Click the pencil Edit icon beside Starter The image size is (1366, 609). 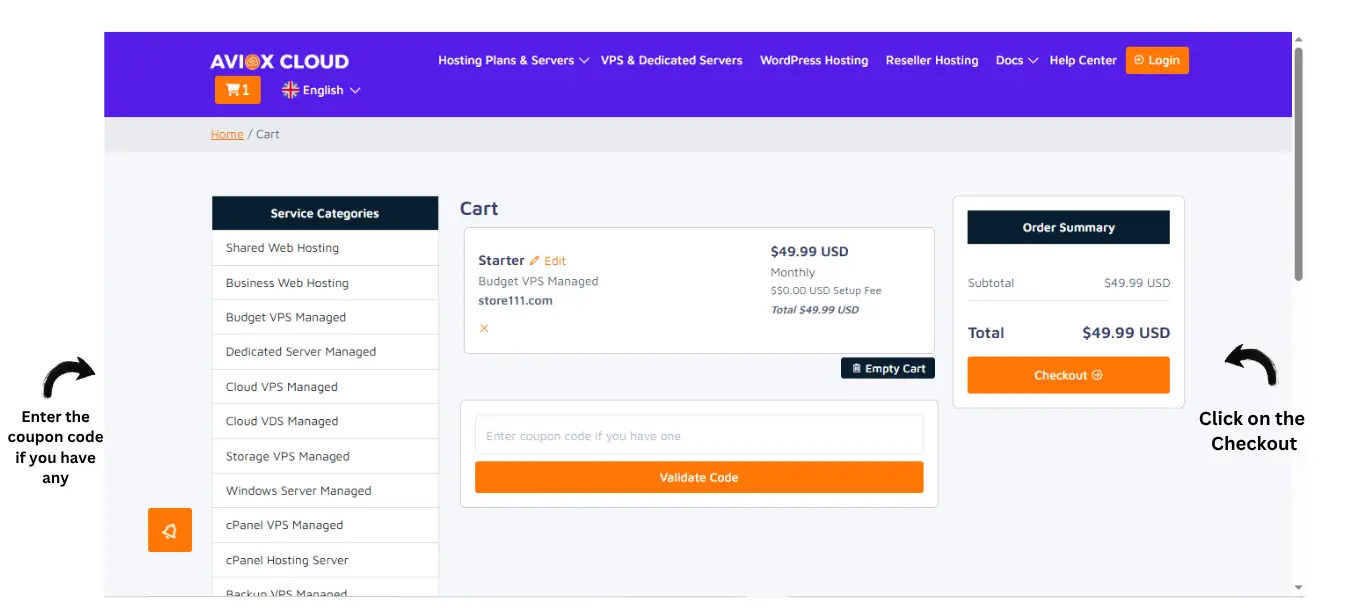pyautogui.click(x=535, y=261)
